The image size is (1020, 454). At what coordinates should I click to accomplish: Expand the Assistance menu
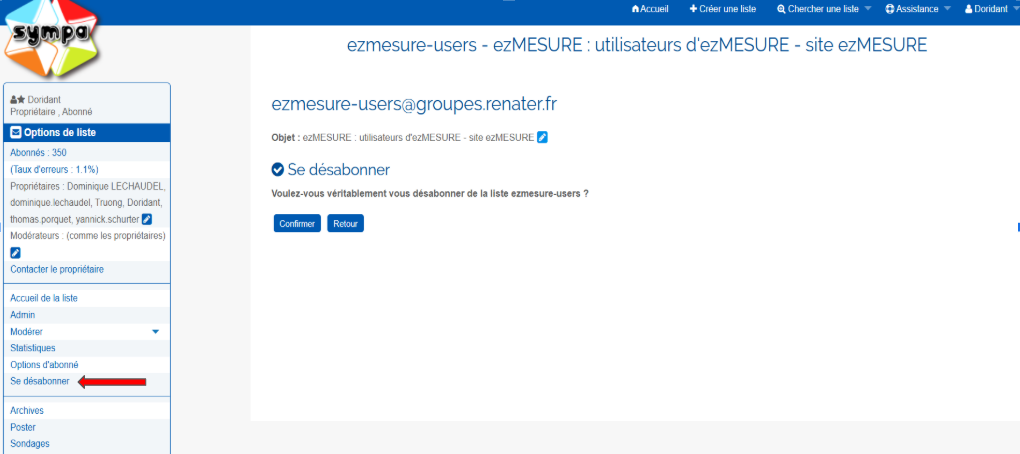point(918,9)
